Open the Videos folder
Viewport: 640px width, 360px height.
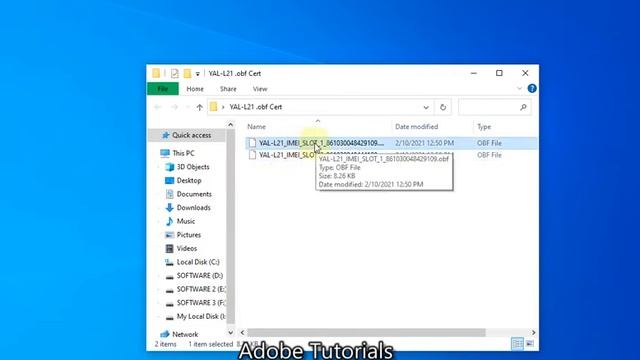(187, 248)
